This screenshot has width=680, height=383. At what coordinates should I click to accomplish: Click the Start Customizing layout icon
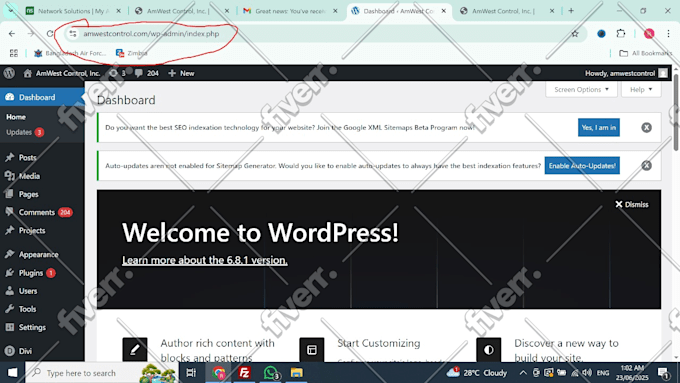pyautogui.click(x=311, y=350)
